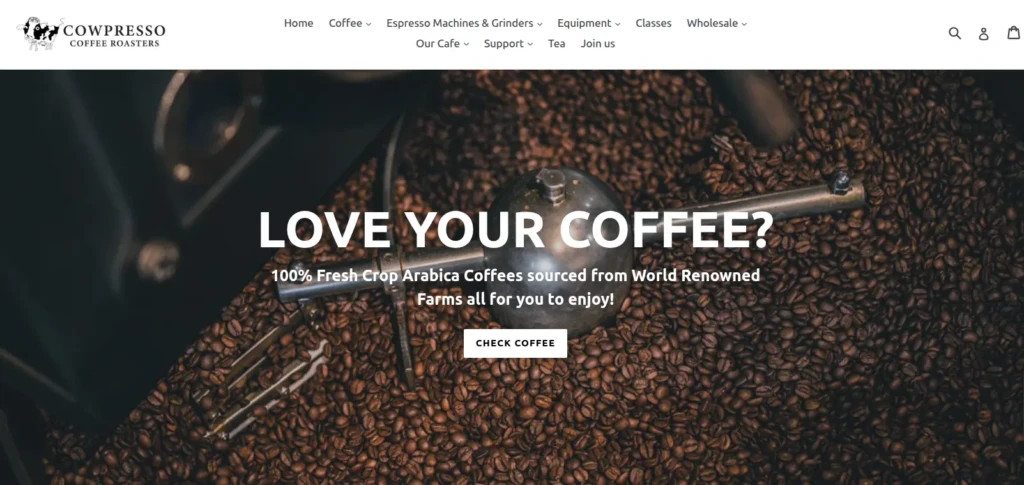Click the chevron beside Support
This screenshot has height=485, width=1024.
point(530,44)
